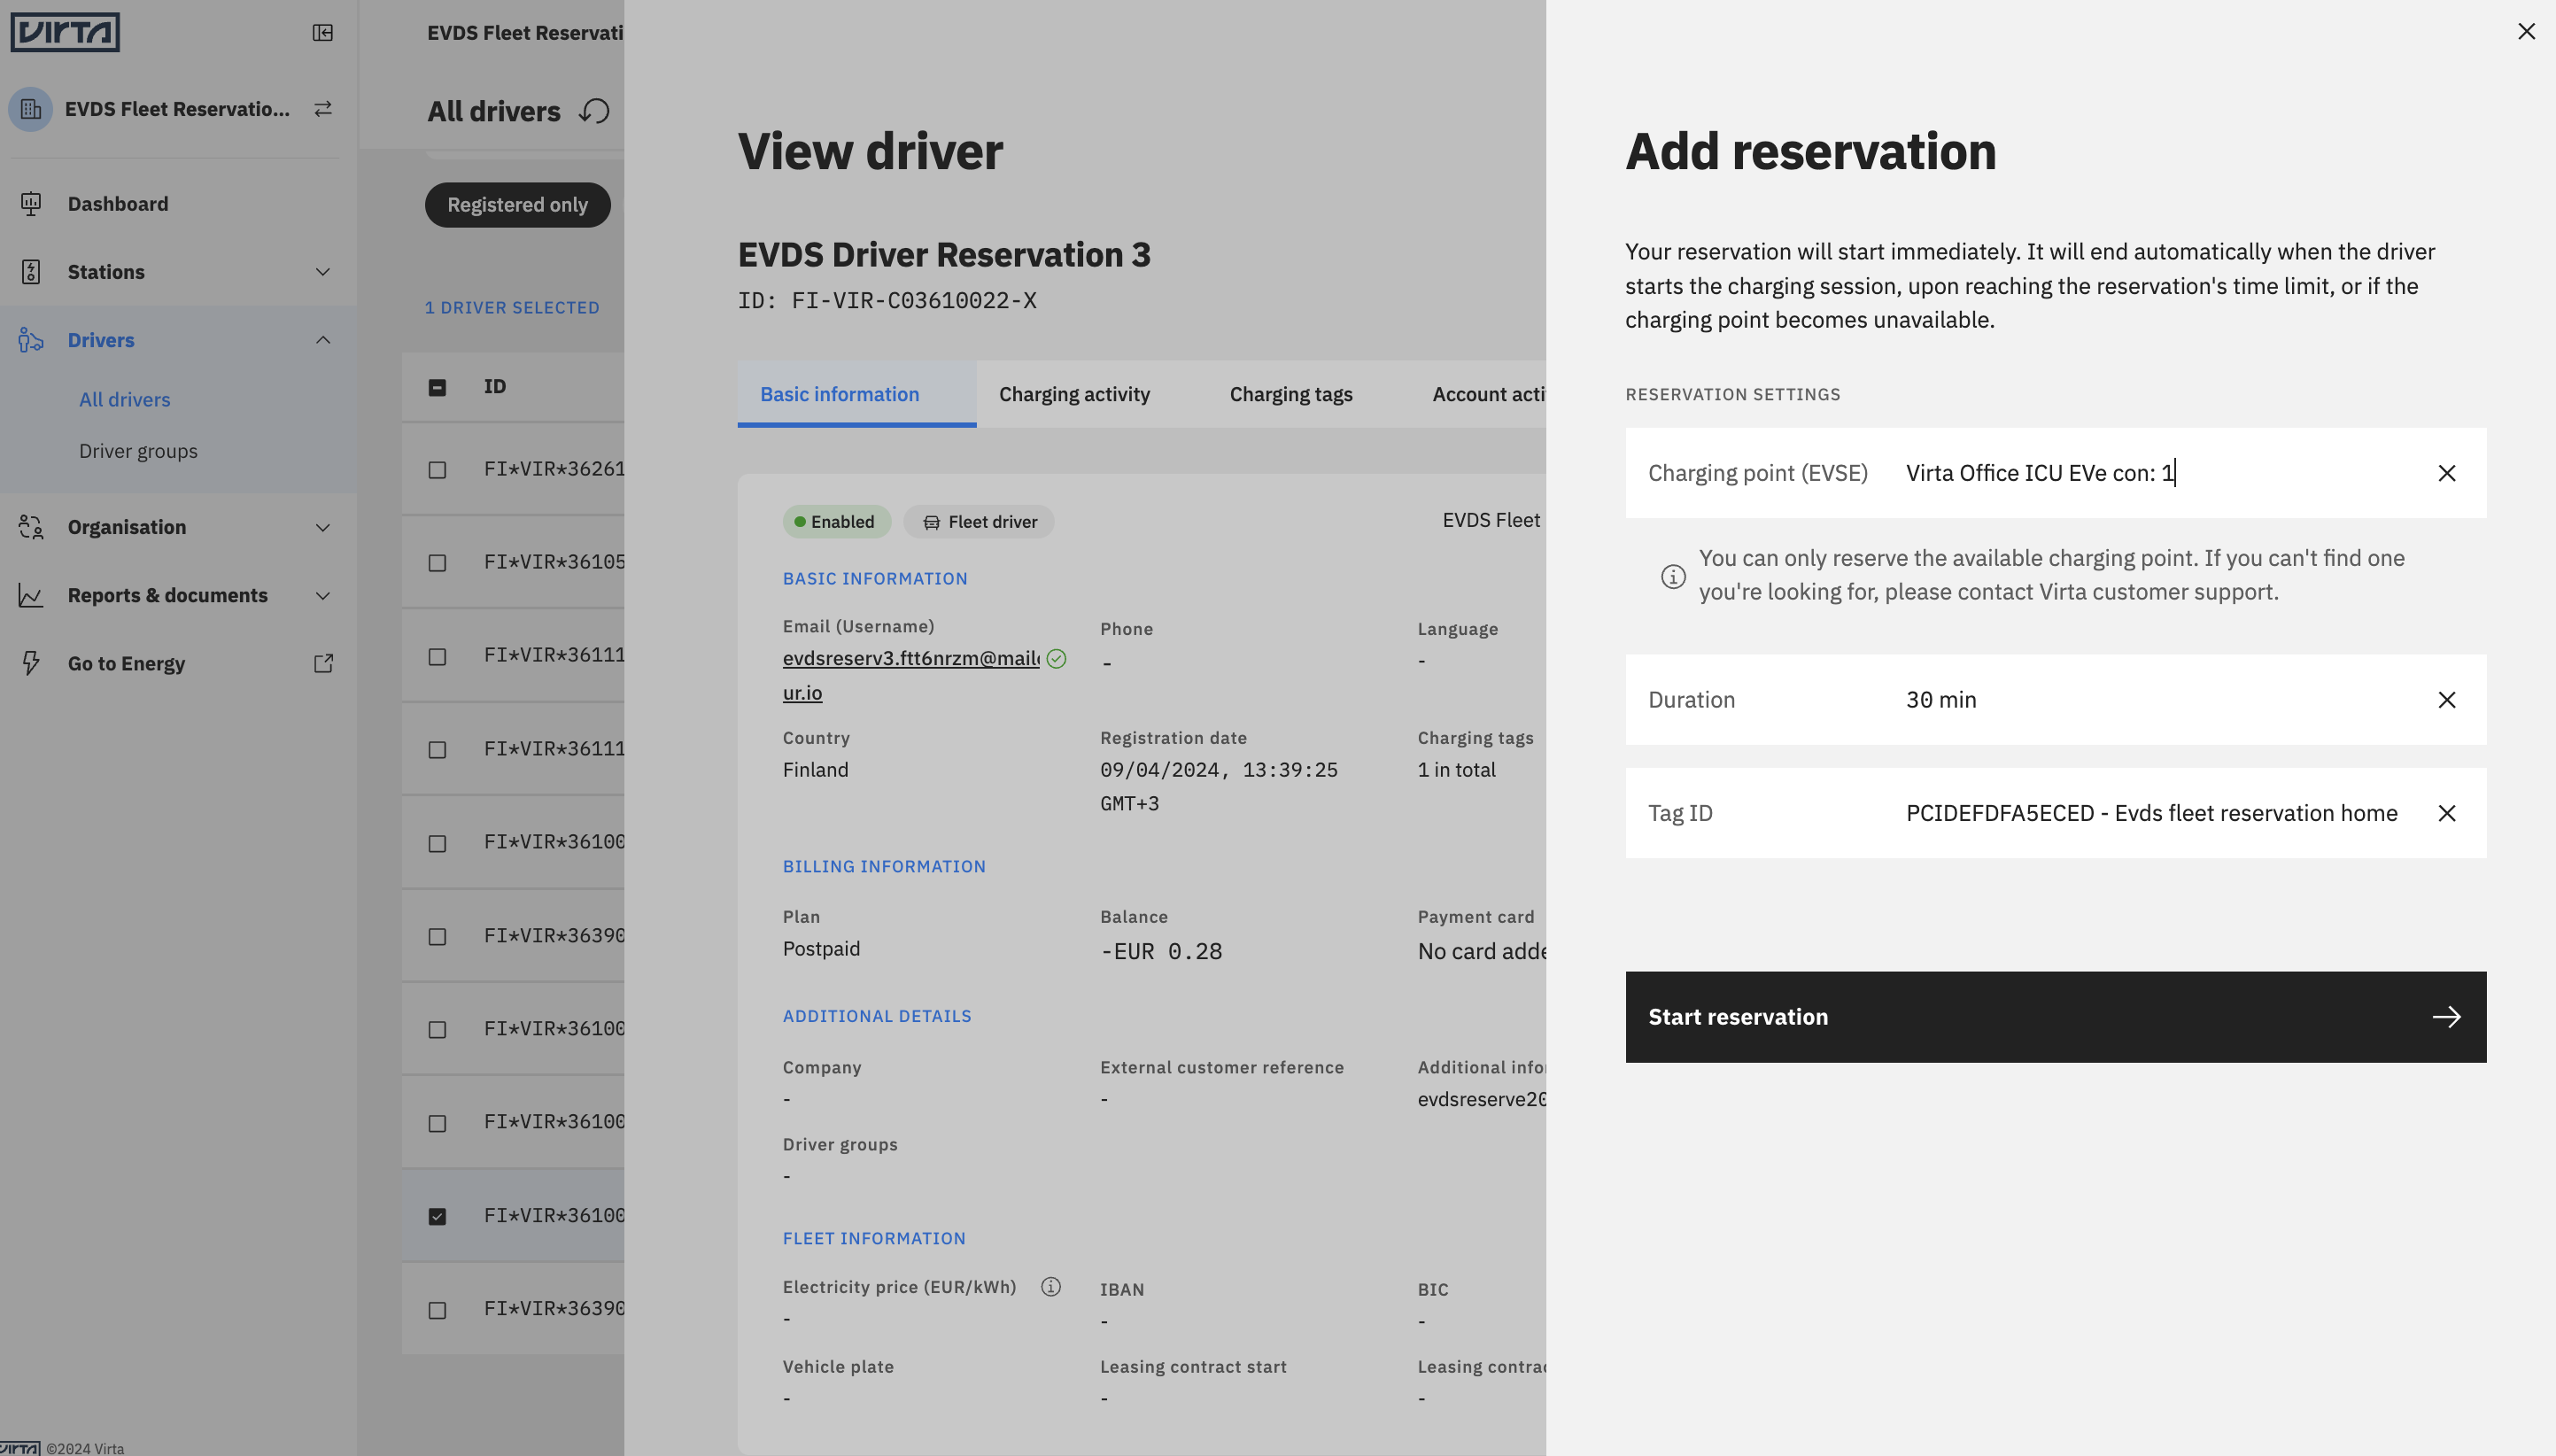Click the Start reservation button
Screen dimensions: 2556x1456
2055,1017
